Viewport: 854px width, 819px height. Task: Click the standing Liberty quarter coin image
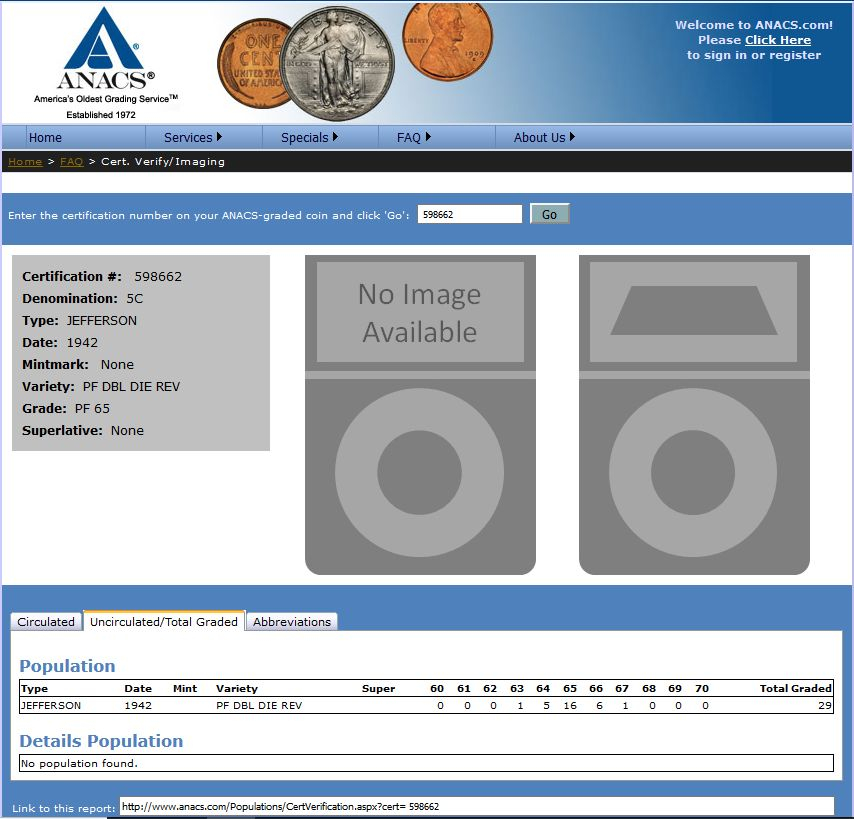coord(337,63)
